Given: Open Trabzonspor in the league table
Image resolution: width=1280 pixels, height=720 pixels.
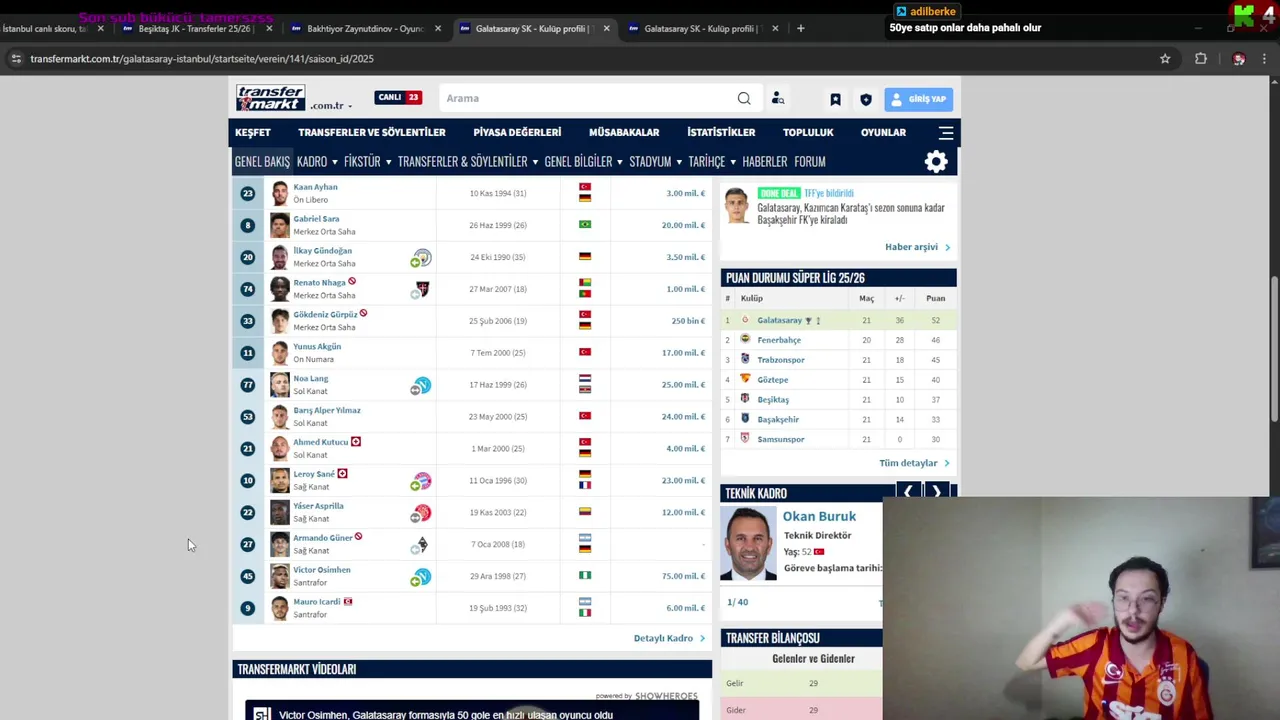Looking at the screenshot, I should (x=781, y=360).
